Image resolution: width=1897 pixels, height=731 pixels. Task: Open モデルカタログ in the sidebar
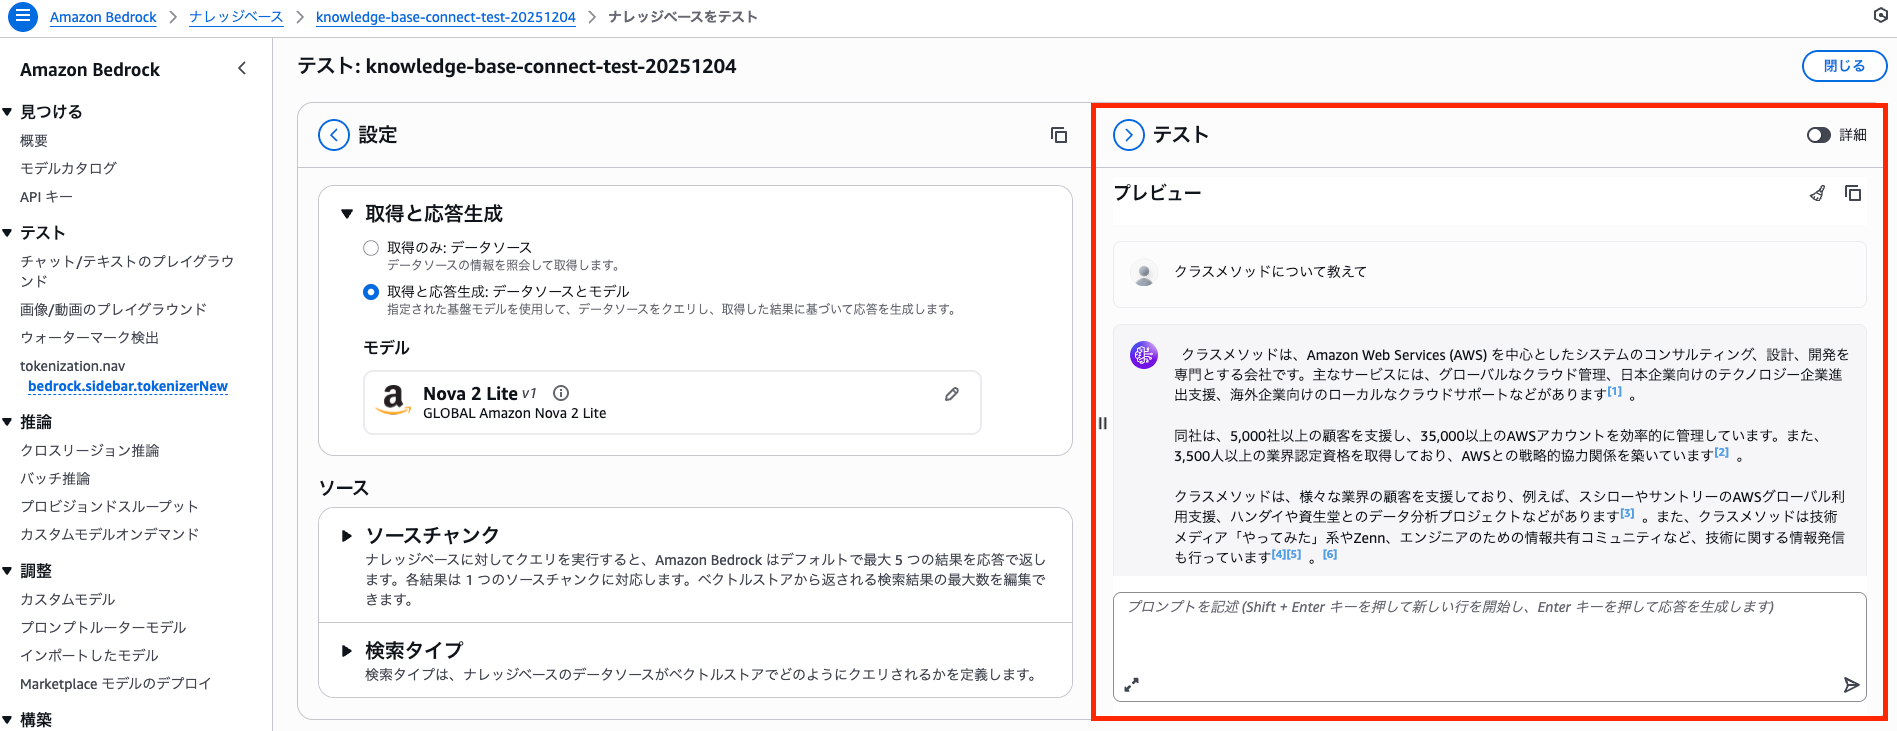click(68, 168)
